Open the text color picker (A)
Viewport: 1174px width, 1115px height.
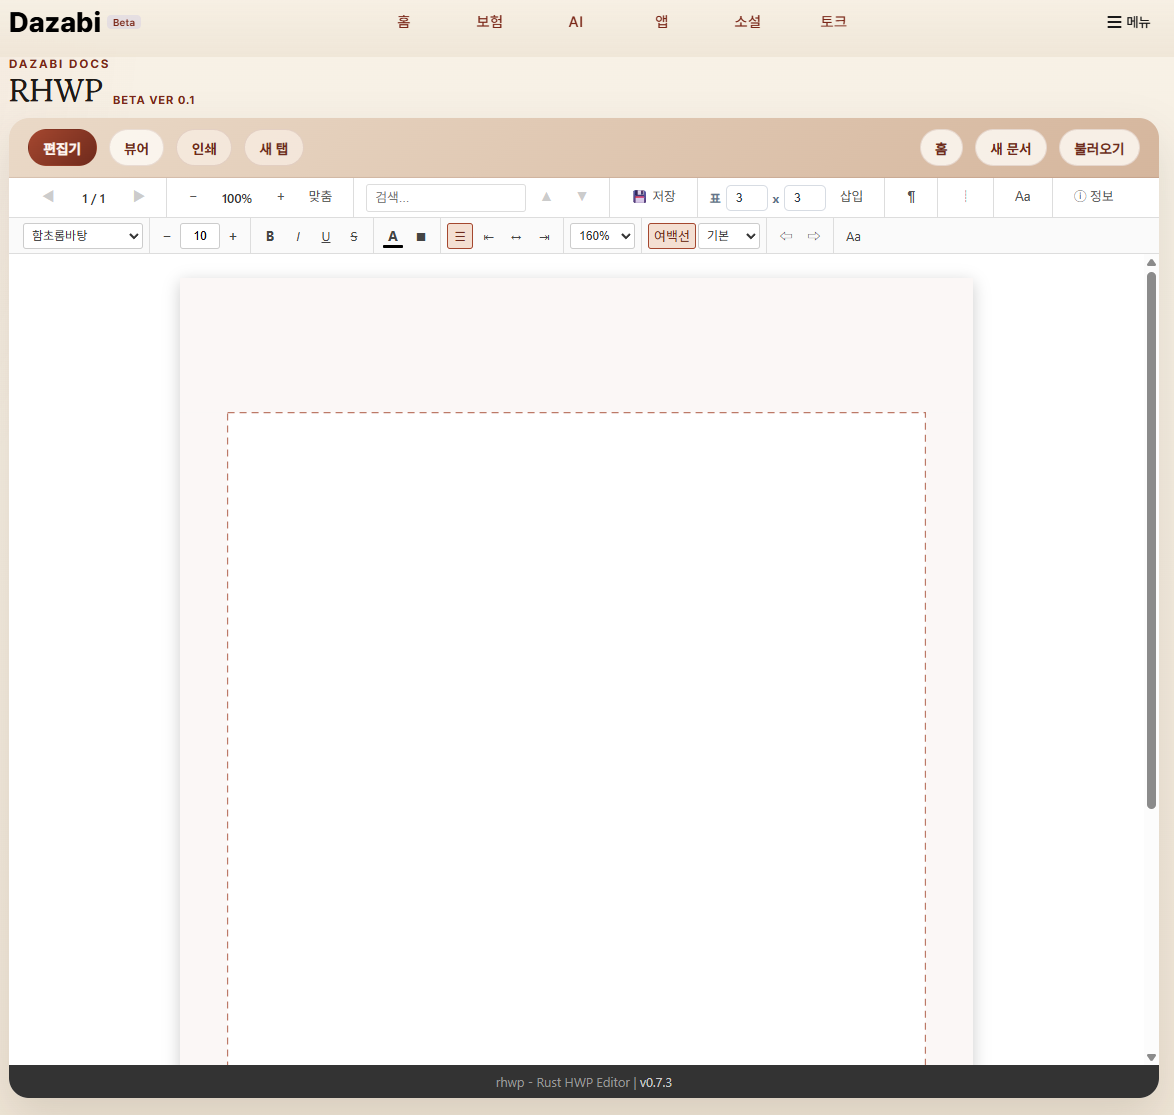pyautogui.click(x=393, y=237)
